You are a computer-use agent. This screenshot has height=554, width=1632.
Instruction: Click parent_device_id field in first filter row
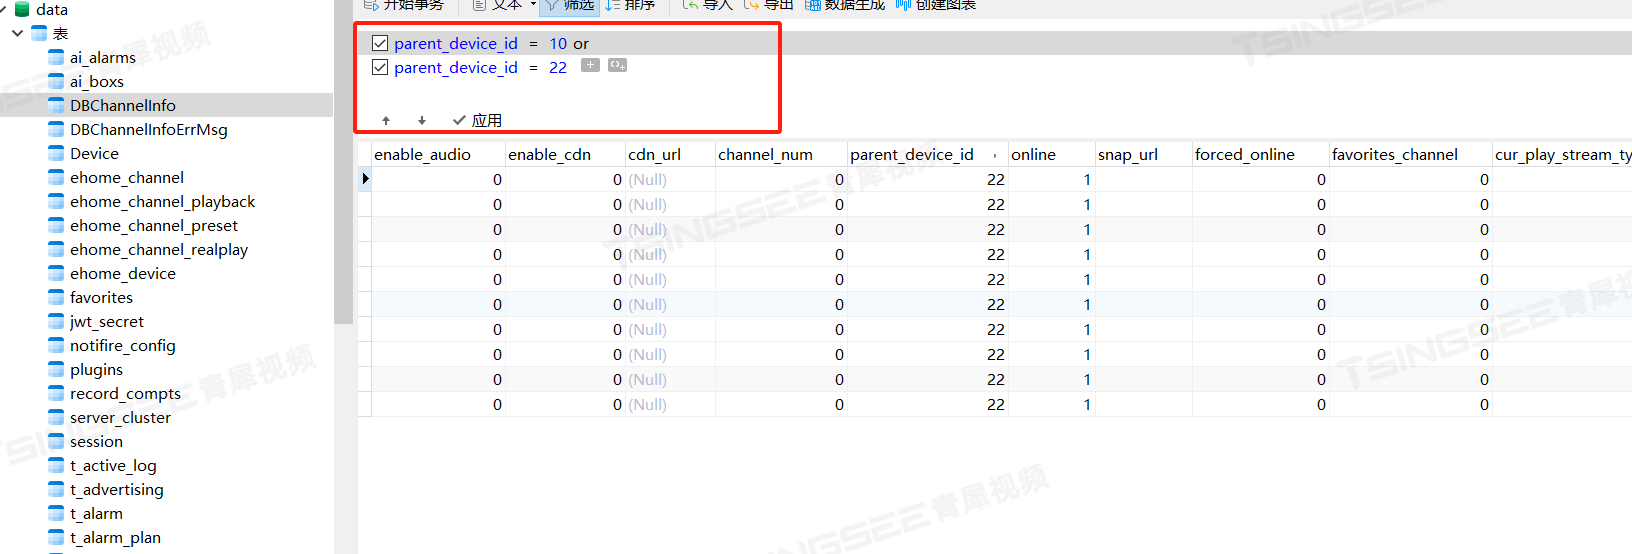[x=456, y=43]
